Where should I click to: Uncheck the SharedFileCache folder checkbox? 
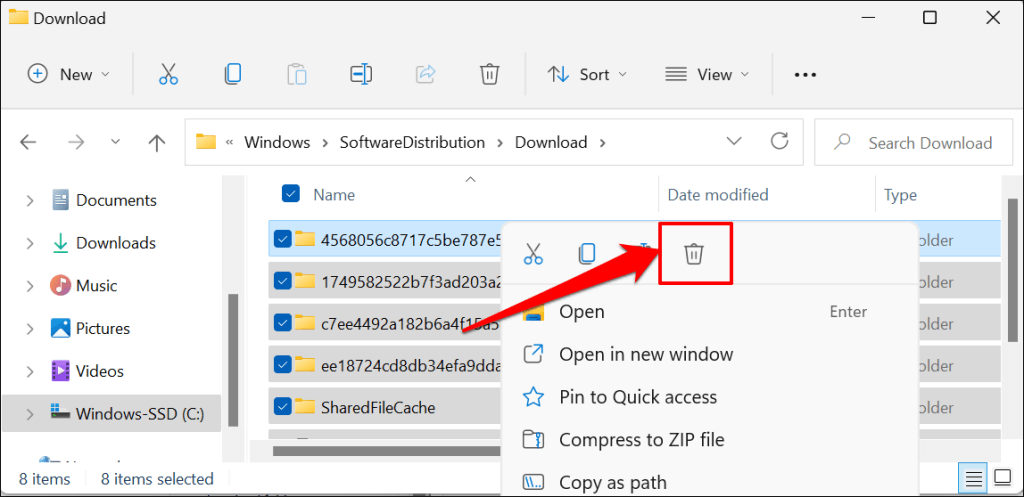point(282,407)
